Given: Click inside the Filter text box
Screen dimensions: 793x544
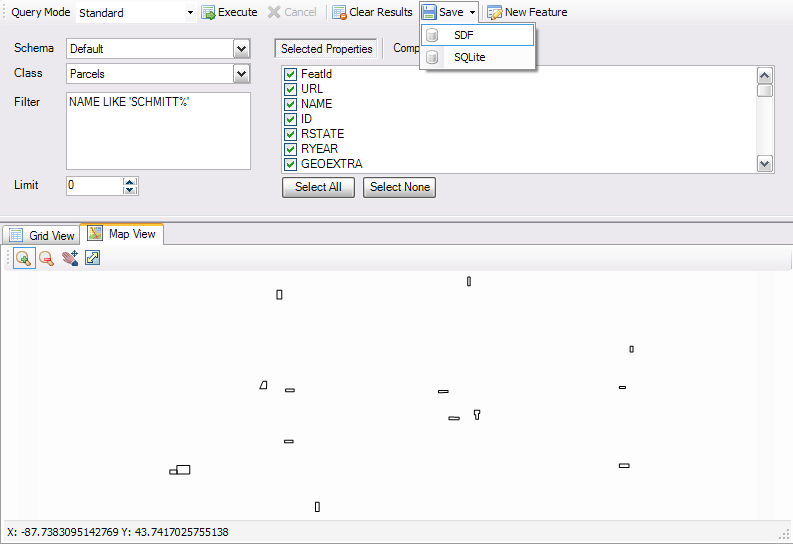Looking at the screenshot, I should 158,131.
